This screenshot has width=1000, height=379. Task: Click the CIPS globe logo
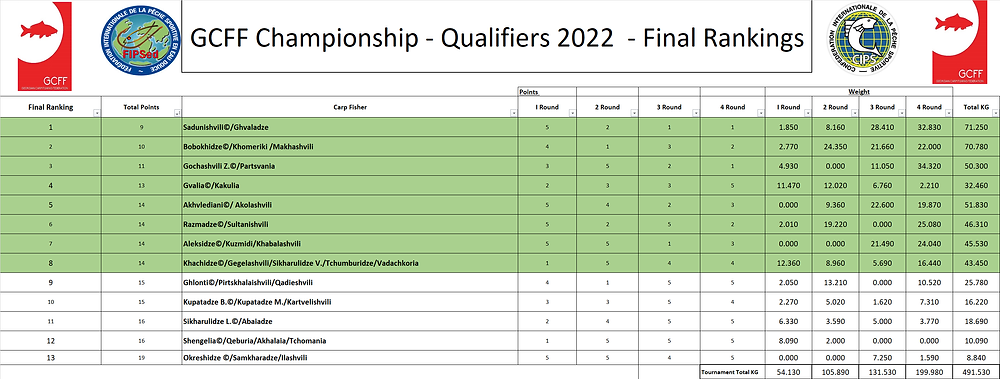[x=865, y=39]
